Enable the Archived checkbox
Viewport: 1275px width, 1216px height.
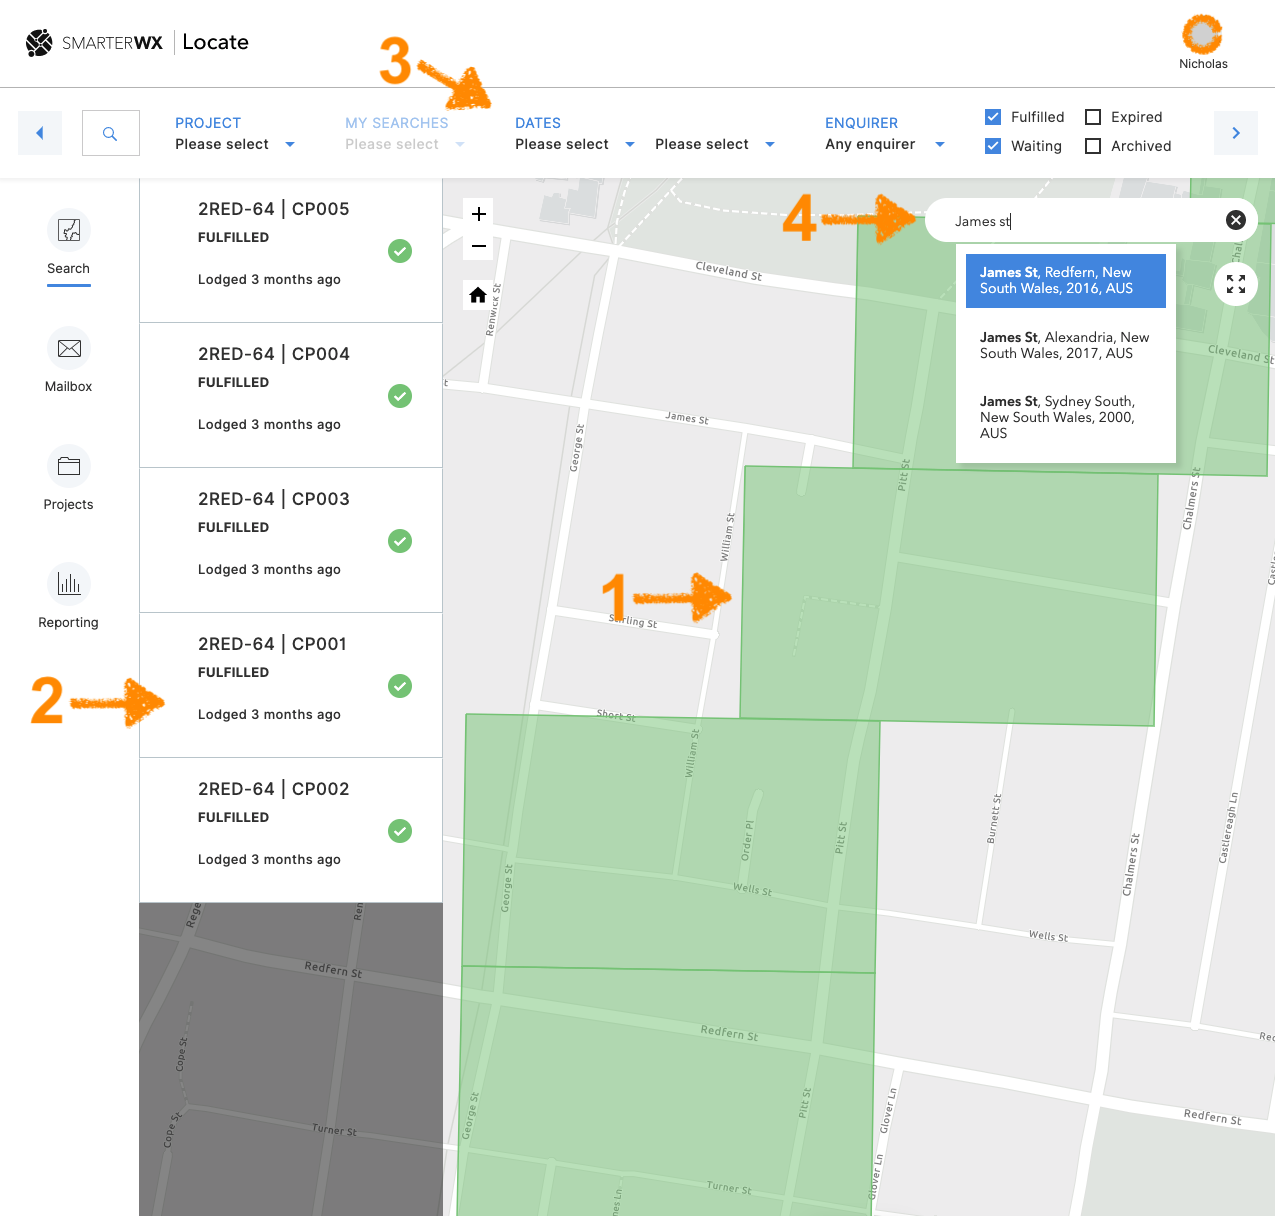click(x=1093, y=146)
